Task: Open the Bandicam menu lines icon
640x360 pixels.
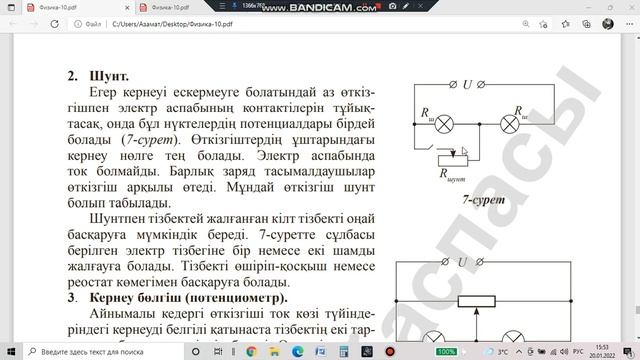Action: [222, 6]
